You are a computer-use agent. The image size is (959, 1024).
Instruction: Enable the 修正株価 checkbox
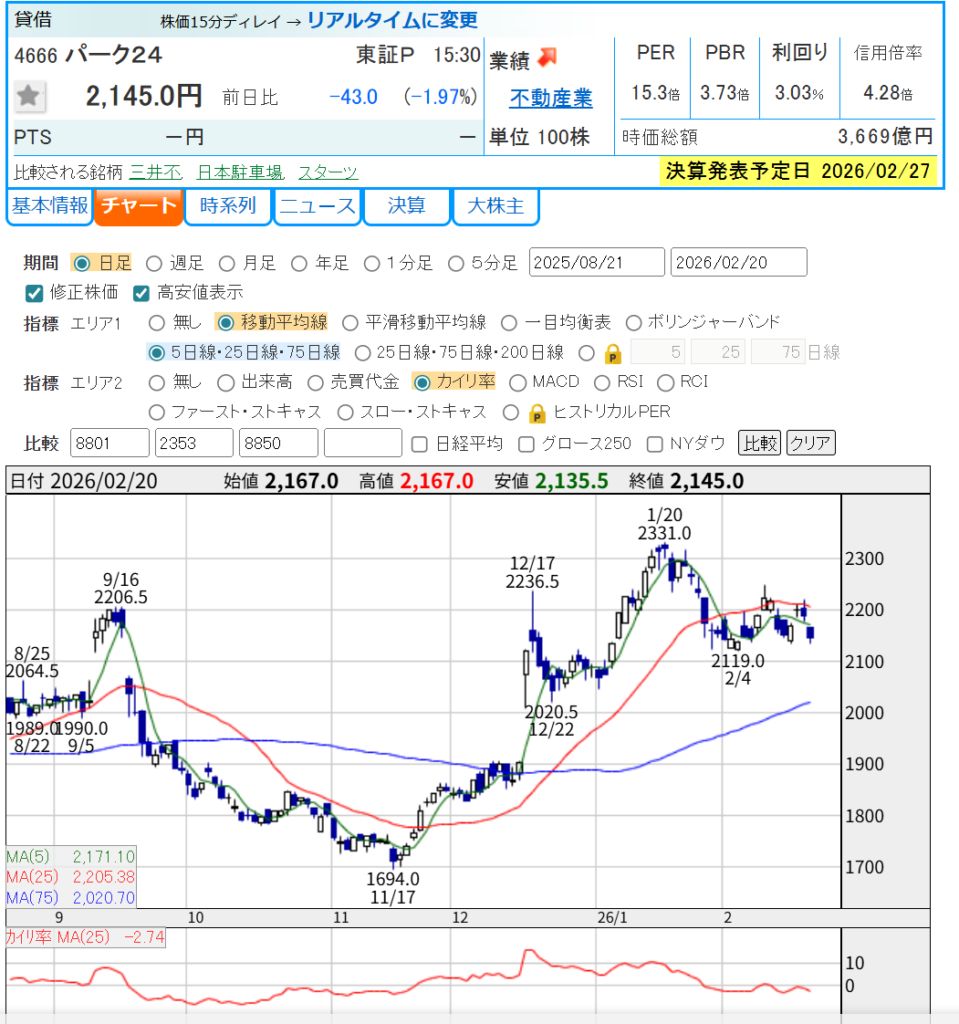coord(33,293)
